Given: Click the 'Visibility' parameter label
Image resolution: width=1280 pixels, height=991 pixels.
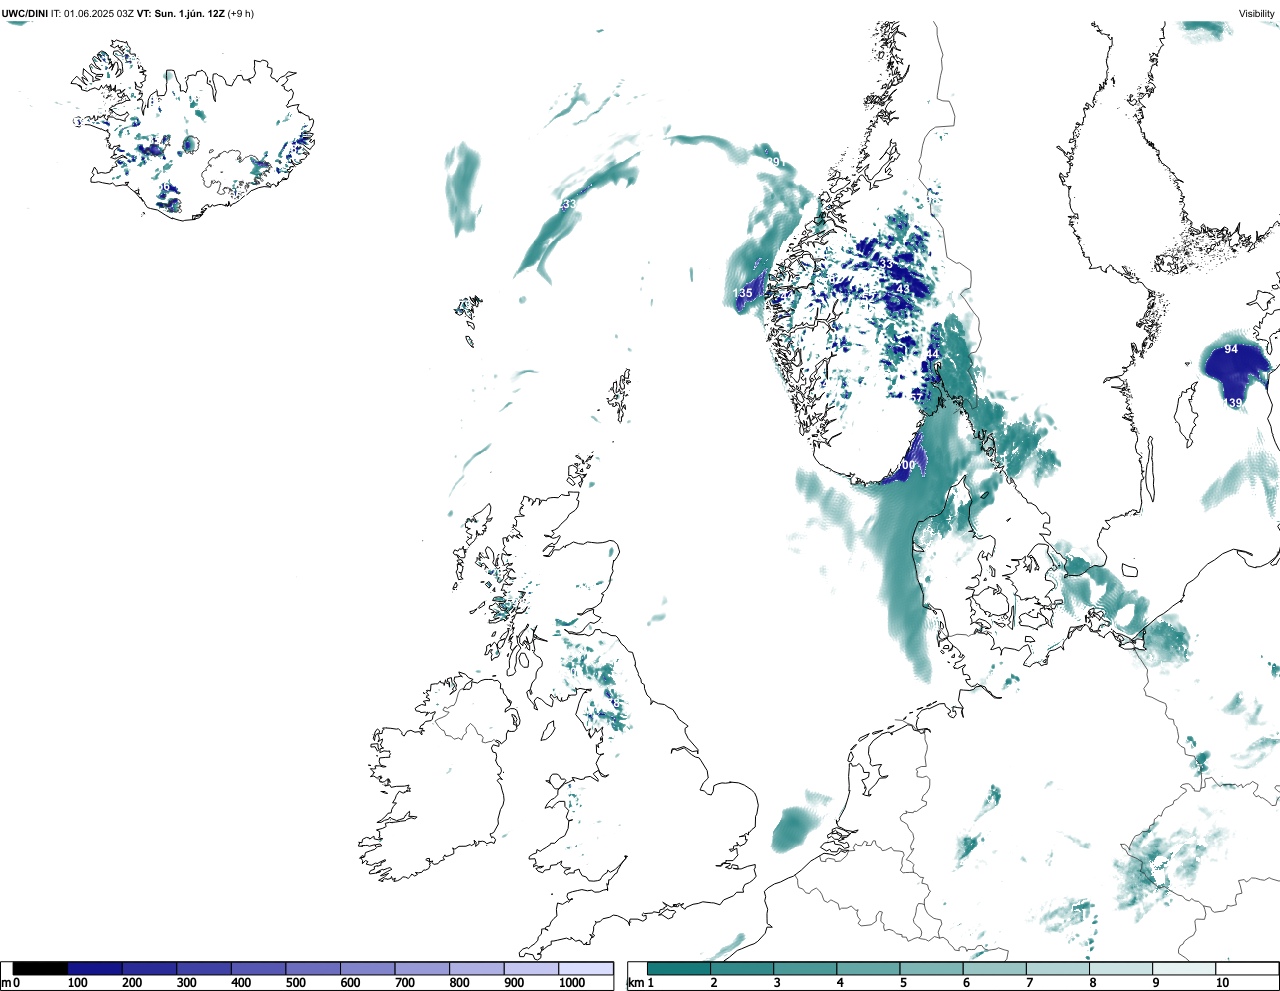Looking at the screenshot, I should [1257, 13].
